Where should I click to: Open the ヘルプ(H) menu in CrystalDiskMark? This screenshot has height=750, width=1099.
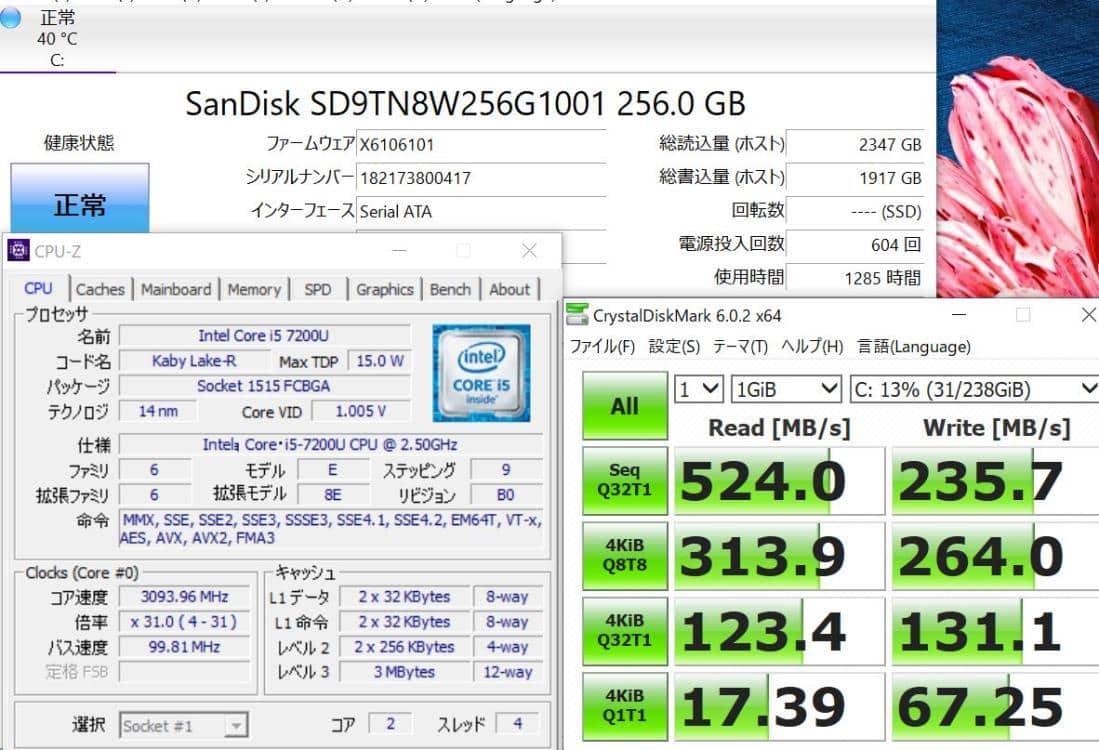point(812,346)
